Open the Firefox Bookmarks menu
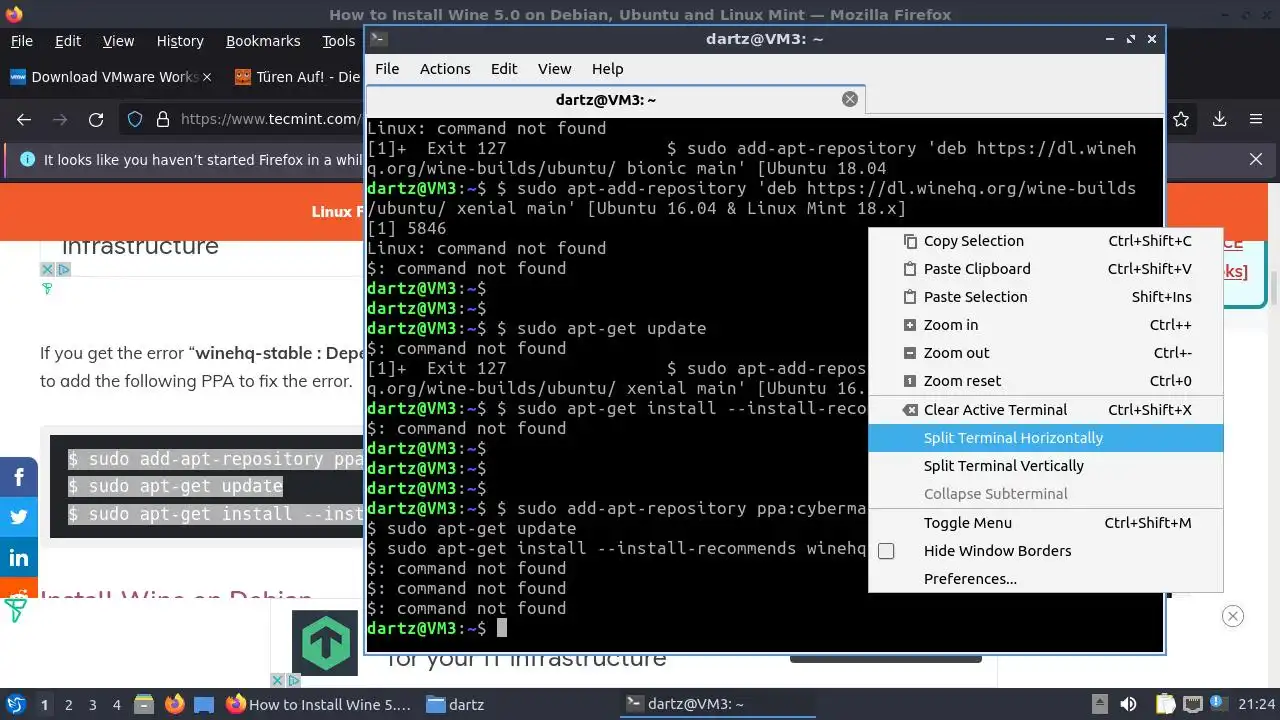Screen dimensions: 1280x720 [x=263, y=41]
